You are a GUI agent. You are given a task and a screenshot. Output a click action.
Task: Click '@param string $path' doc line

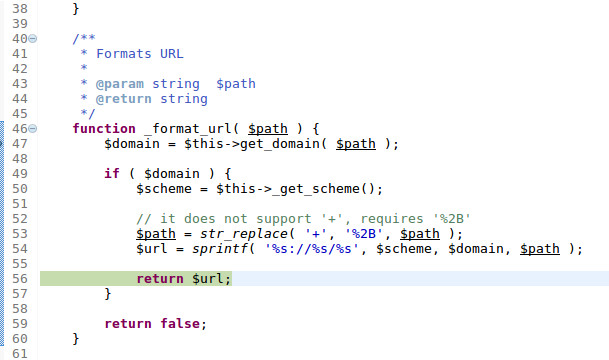click(x=176, y=84)
